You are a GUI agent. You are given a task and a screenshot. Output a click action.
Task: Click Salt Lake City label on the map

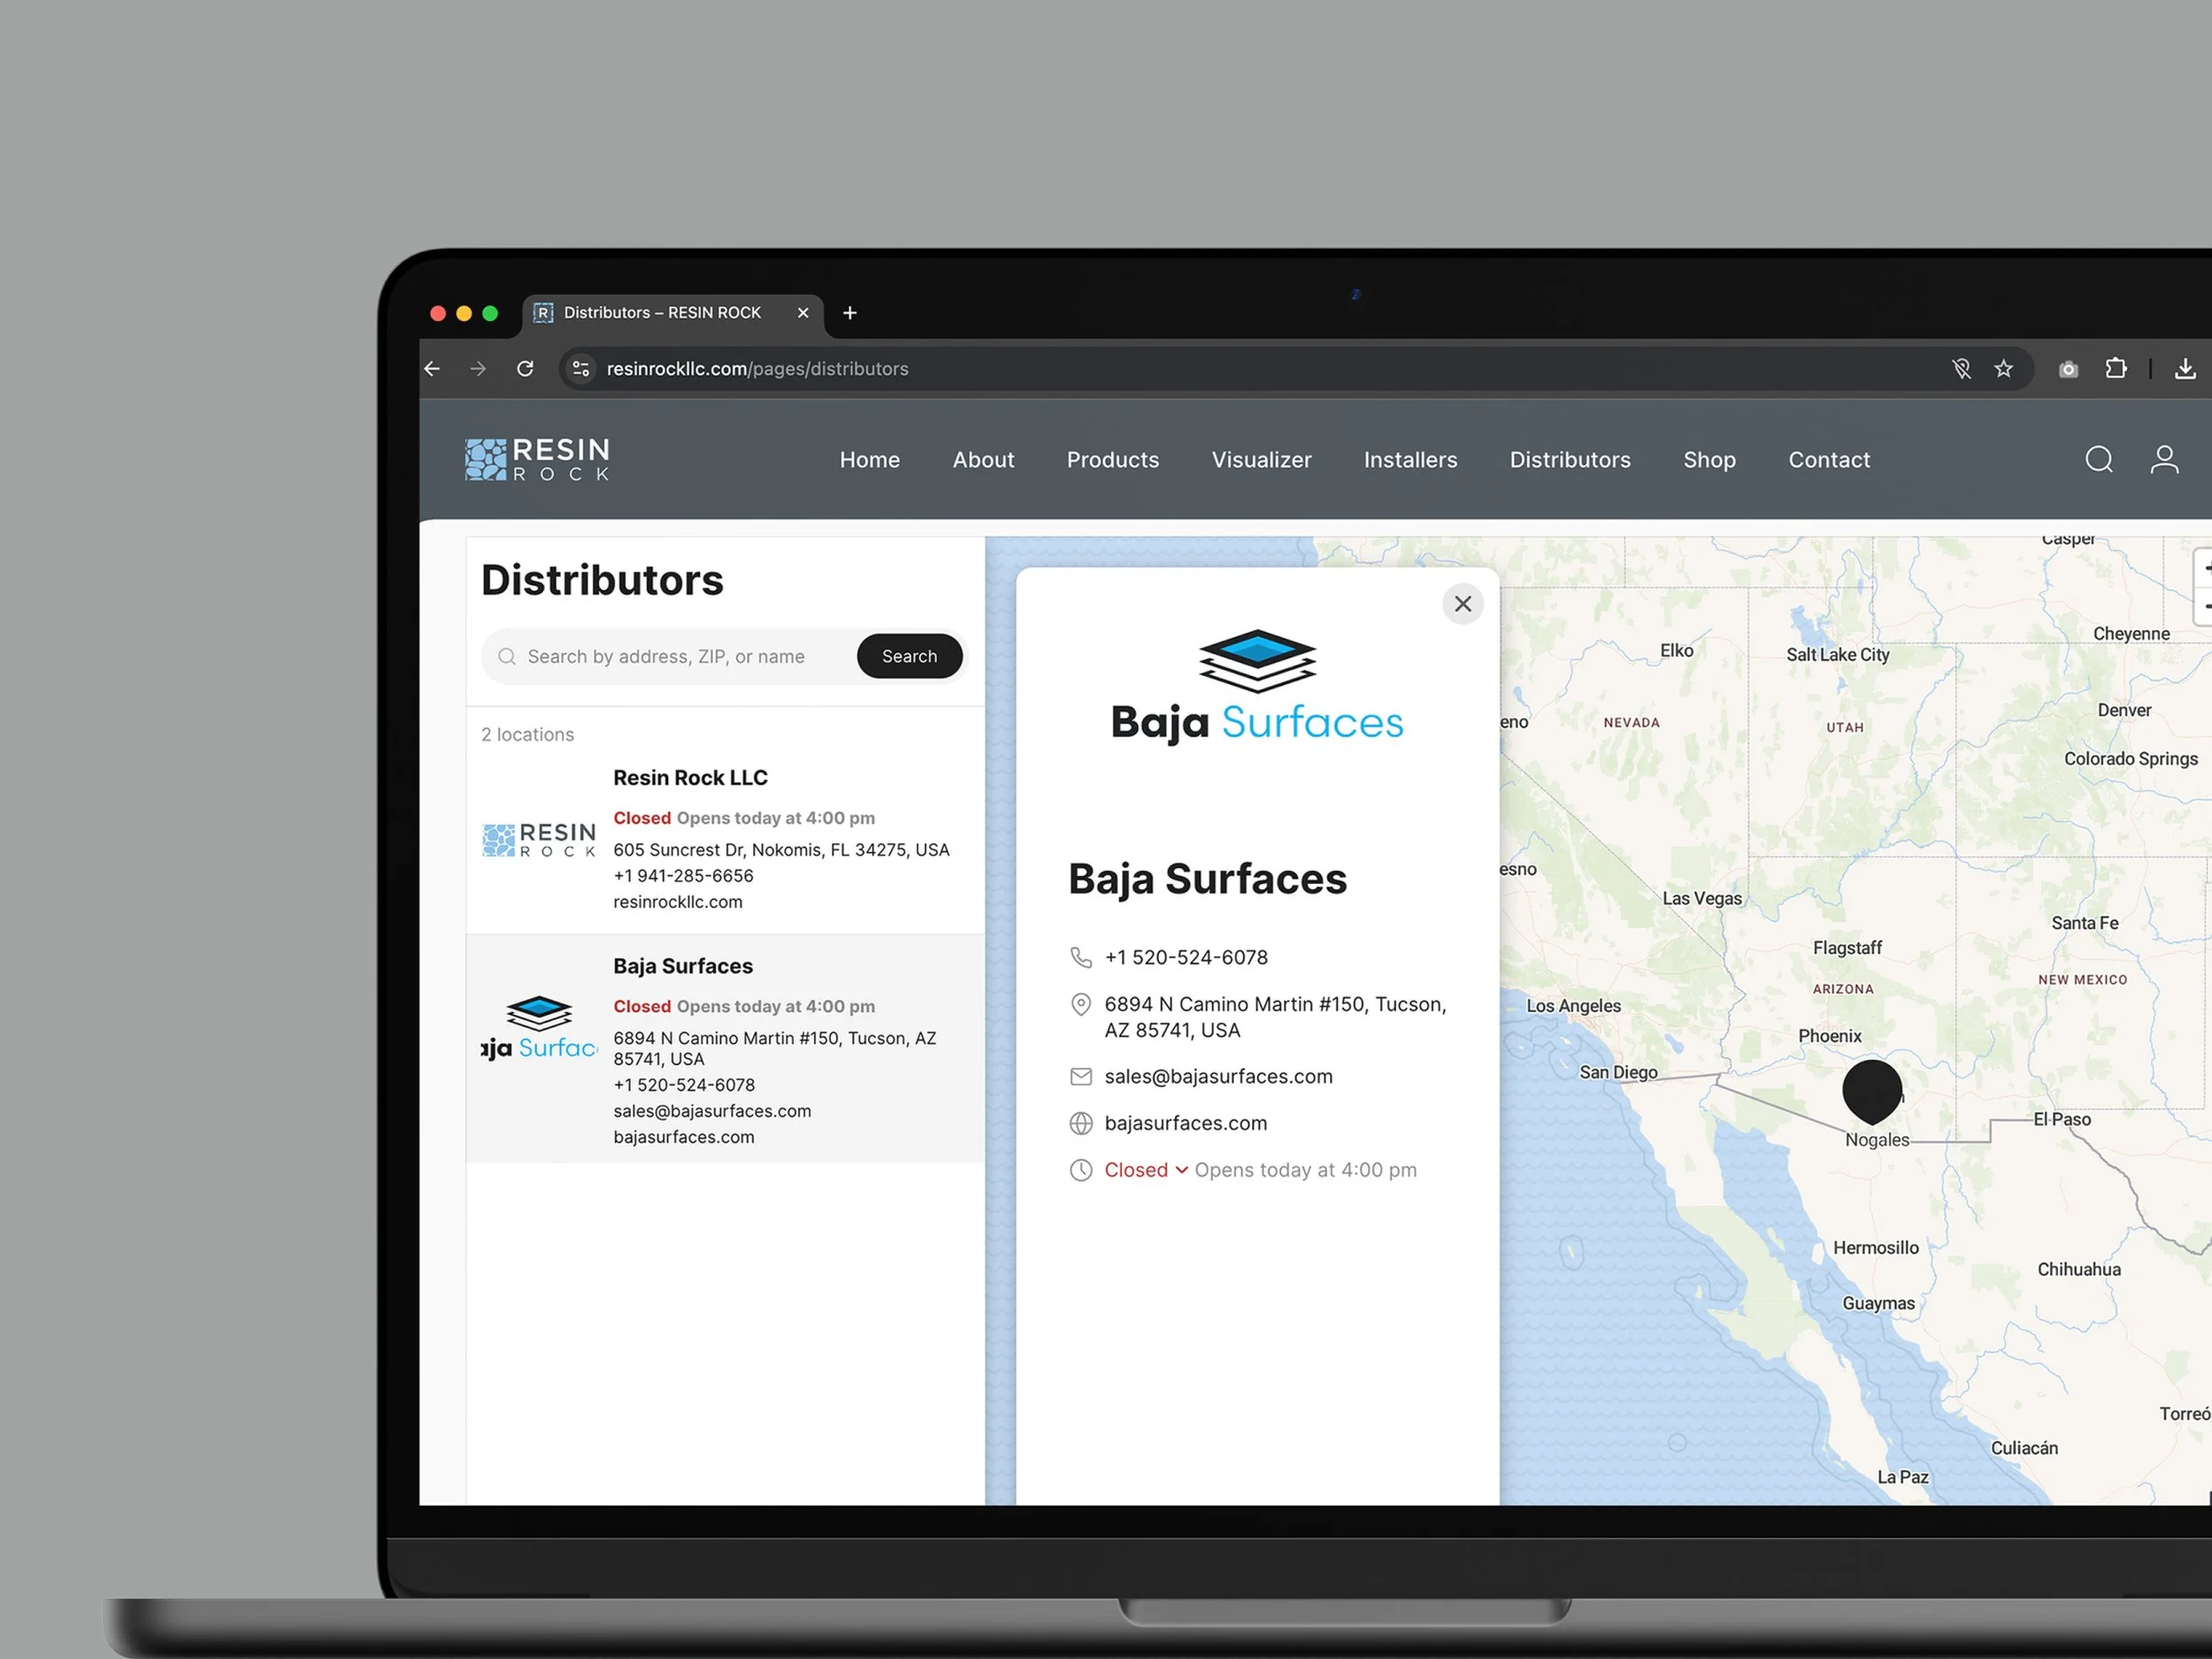(1838, 655)
